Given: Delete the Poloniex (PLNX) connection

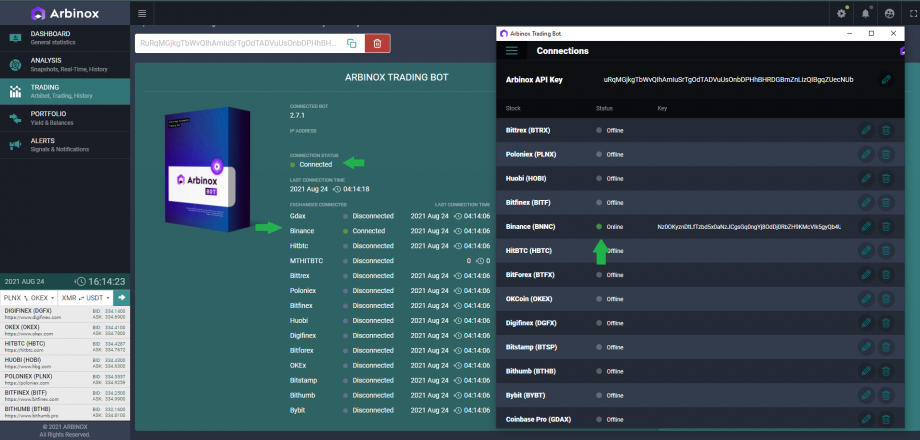Looking at the screenshot, I should coord(886,154).
